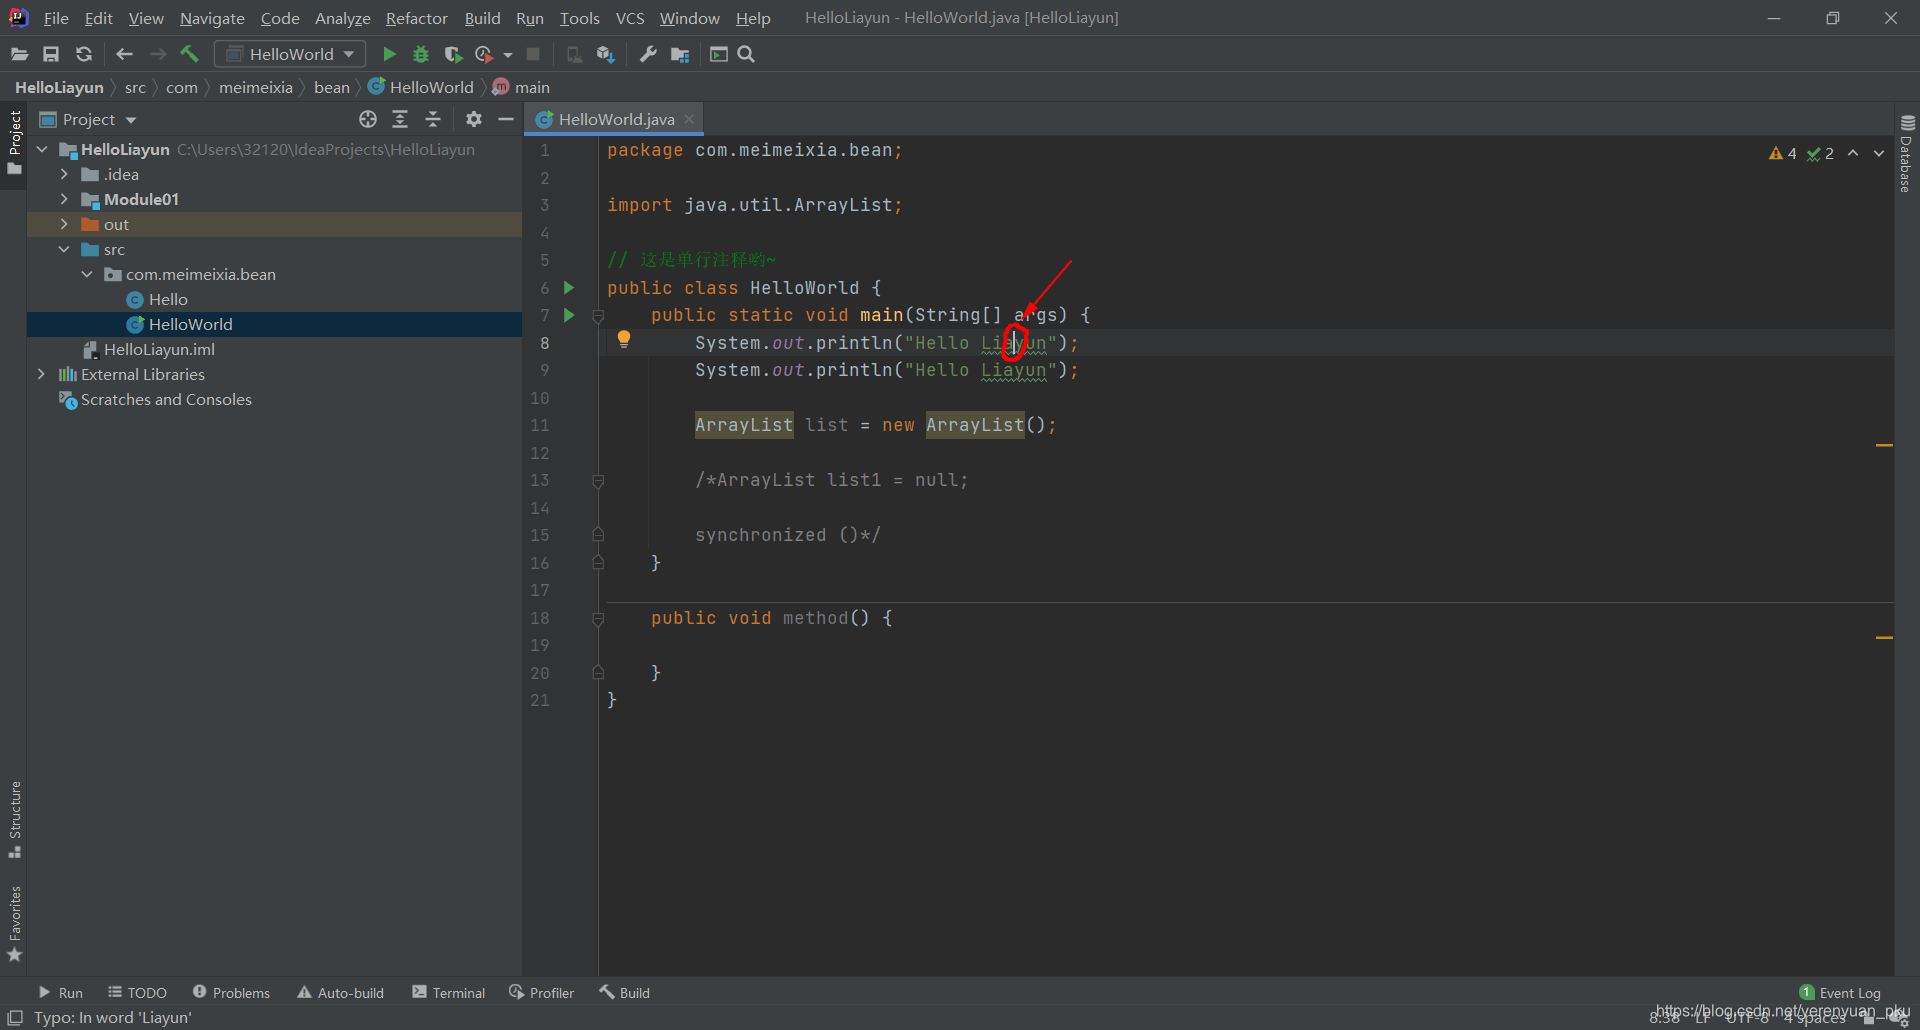Screen dimensions: 1920x1030
Task: Click Expand All icon in Project panel
Action: (x=400, y=119)
